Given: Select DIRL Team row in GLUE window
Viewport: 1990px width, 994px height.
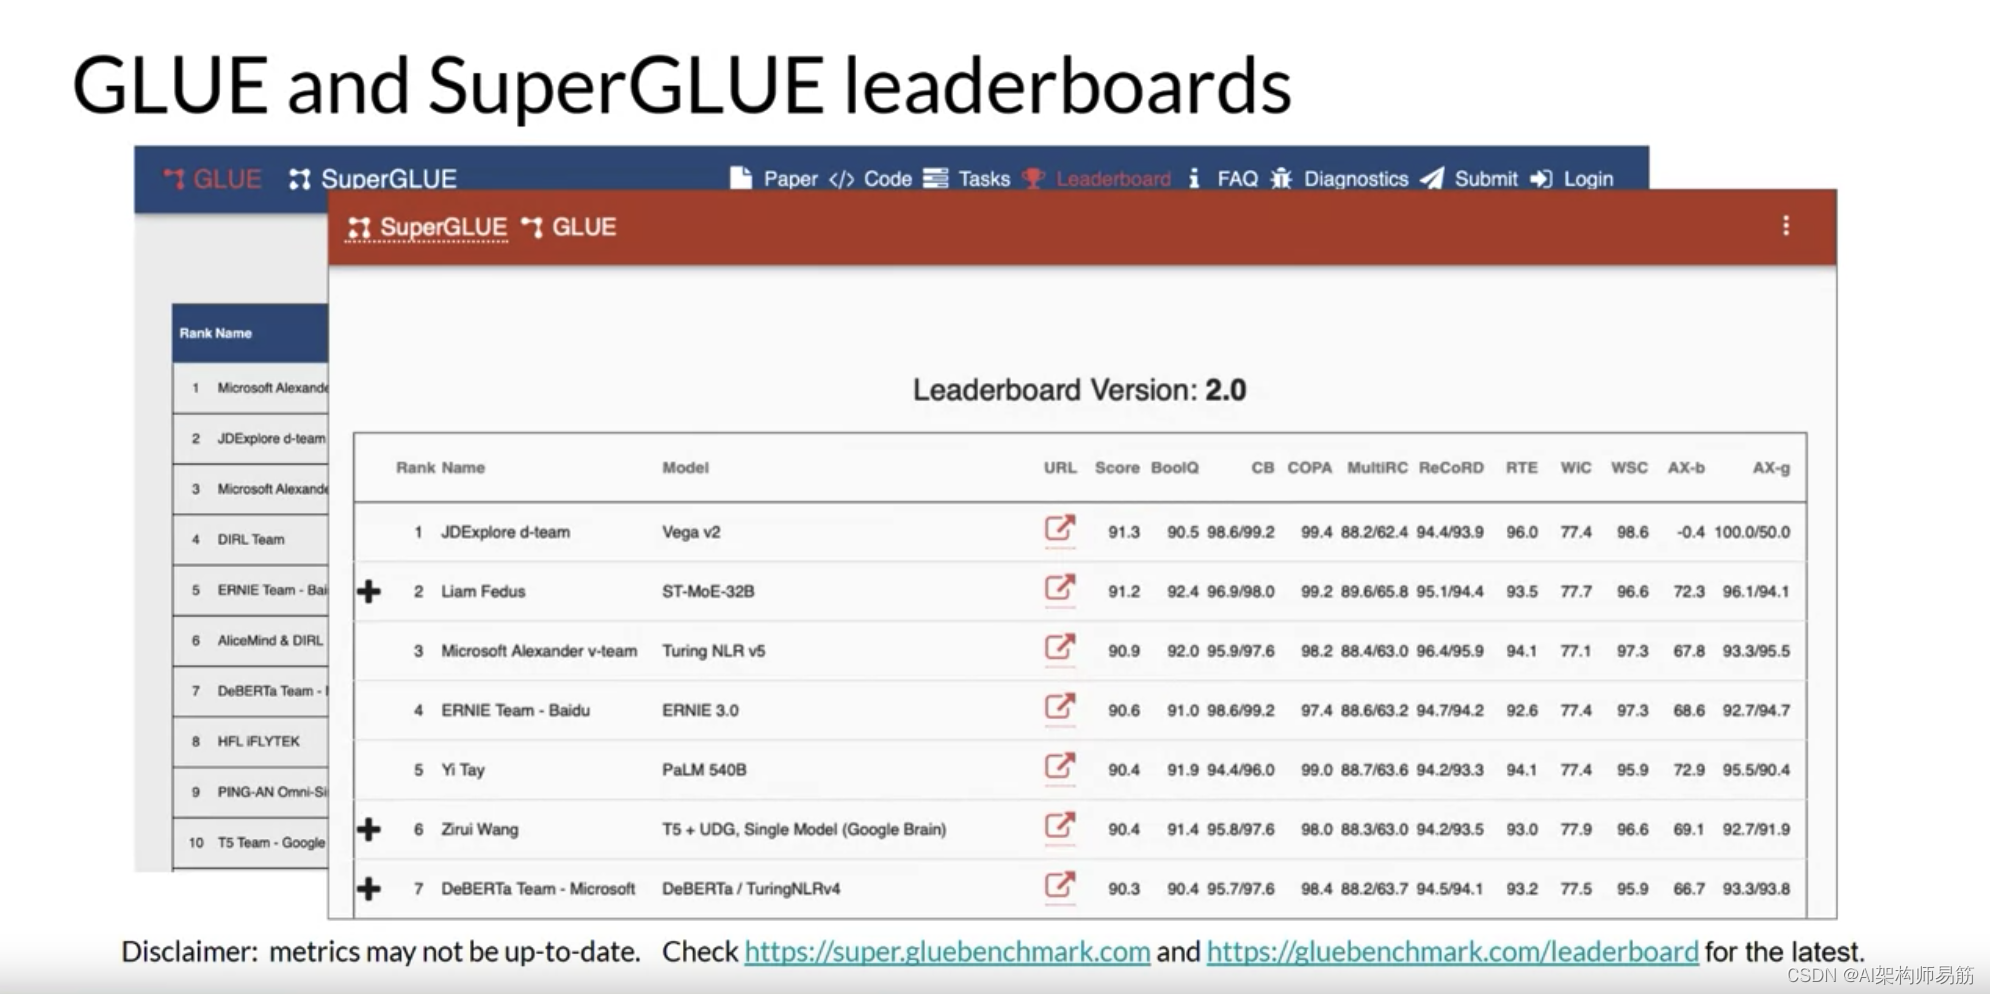Looking at the screenshot, I should 250,539.
